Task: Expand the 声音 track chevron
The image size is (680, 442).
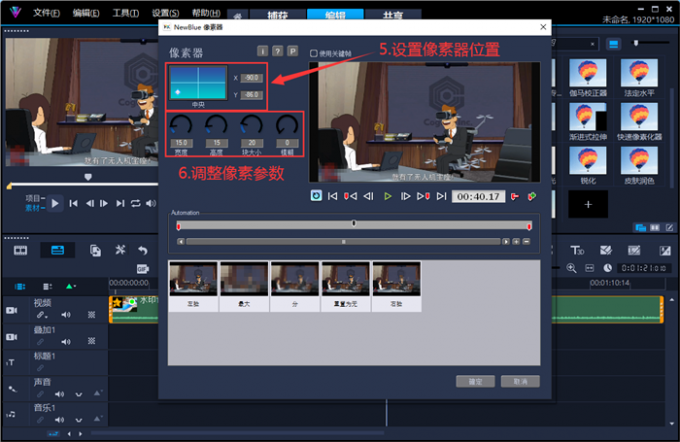Action: (78, 395)
